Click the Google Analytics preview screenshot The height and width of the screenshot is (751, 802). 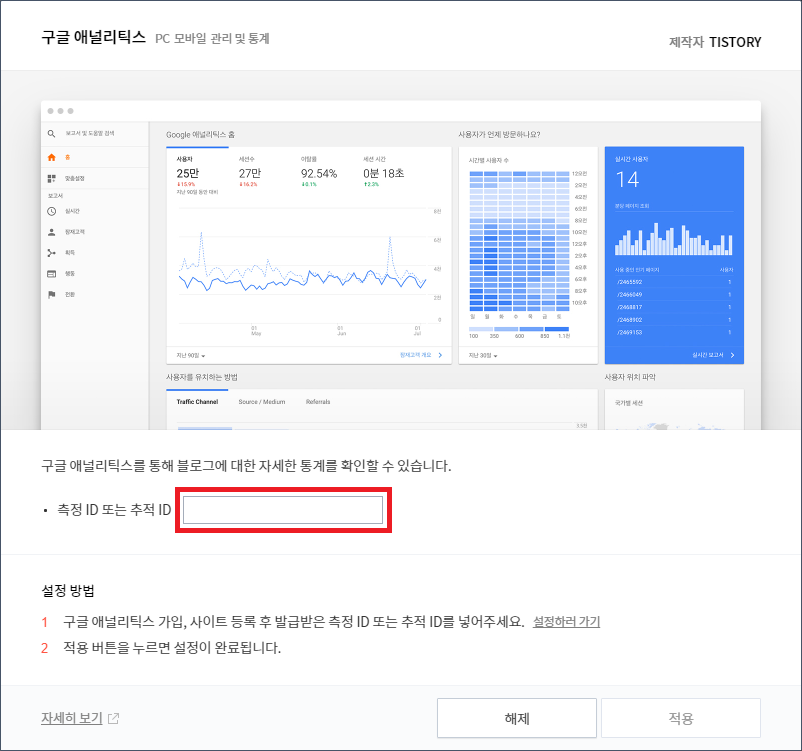pyautogui.click(x=401, y=265)
